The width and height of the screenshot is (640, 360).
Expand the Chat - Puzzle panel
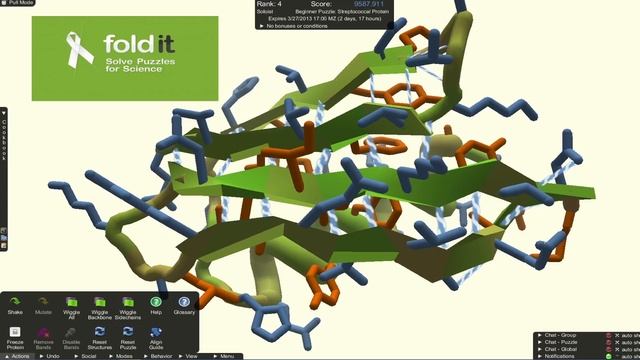click(558, 342)
